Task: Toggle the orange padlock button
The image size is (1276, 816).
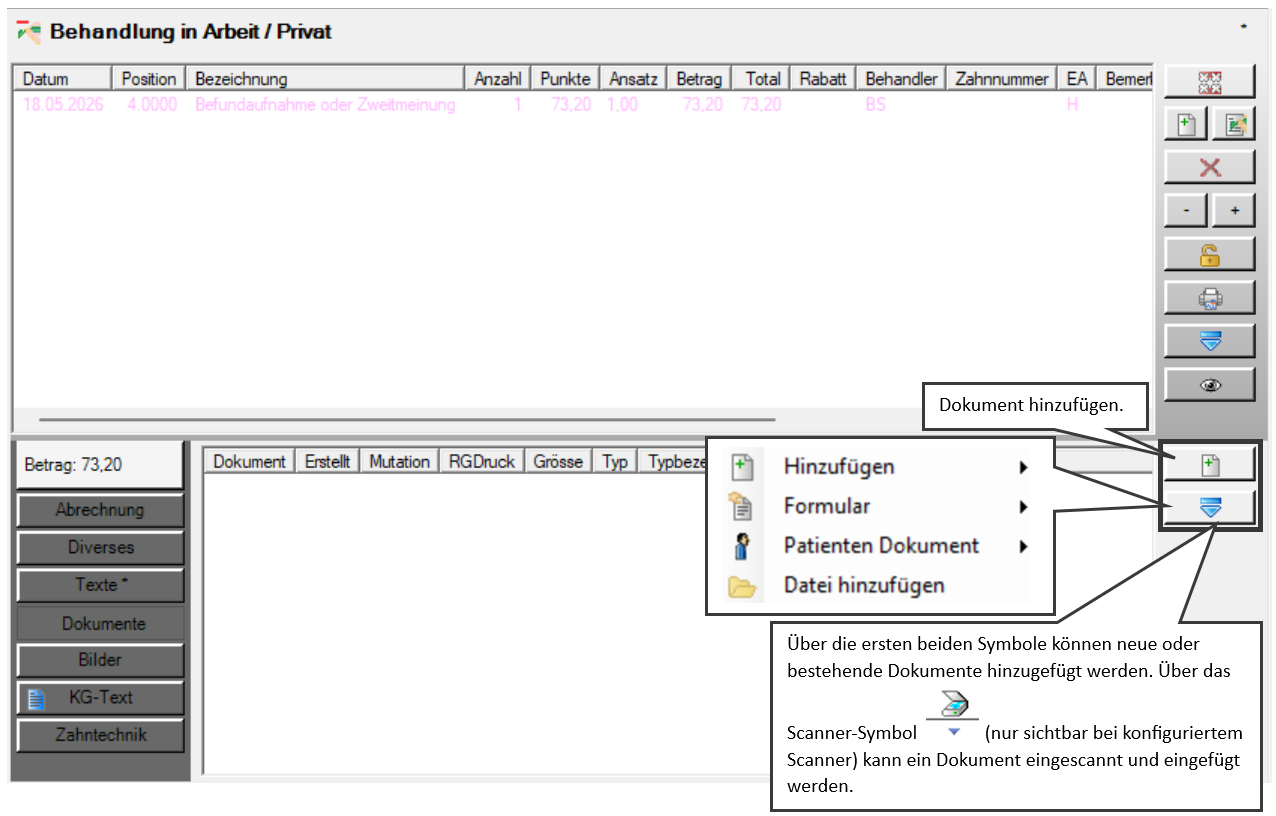Action: click(x=1209, y=255)
